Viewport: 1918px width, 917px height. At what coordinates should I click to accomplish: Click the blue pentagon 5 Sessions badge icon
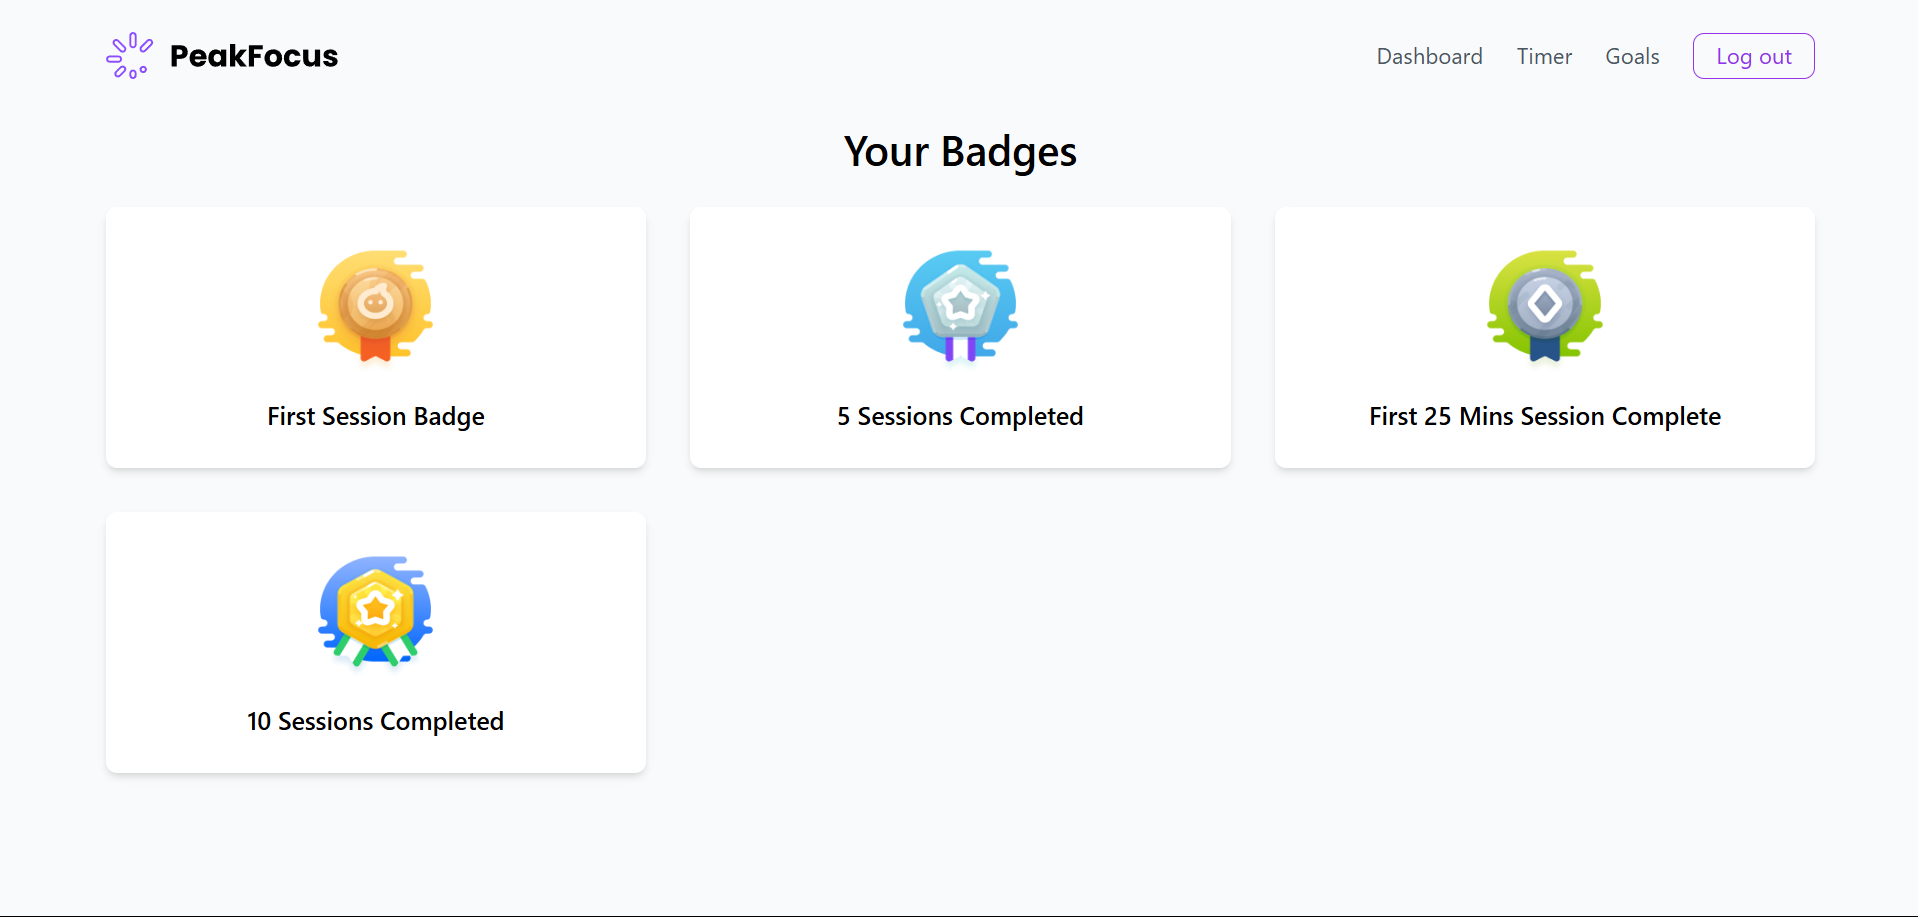click(x=960, y=302)
